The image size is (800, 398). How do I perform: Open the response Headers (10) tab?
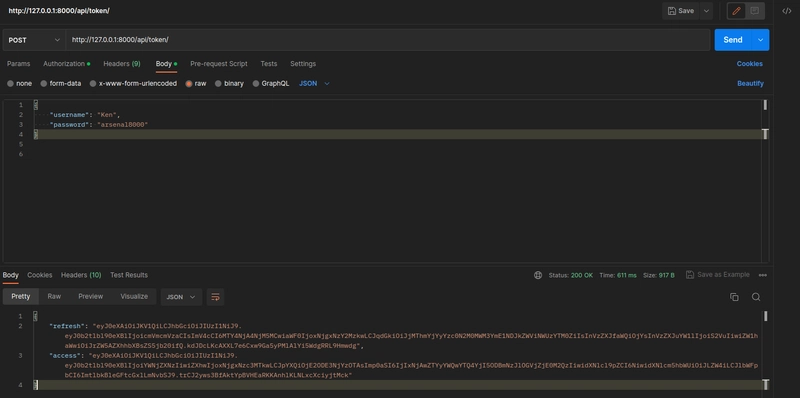pos(81,275)
